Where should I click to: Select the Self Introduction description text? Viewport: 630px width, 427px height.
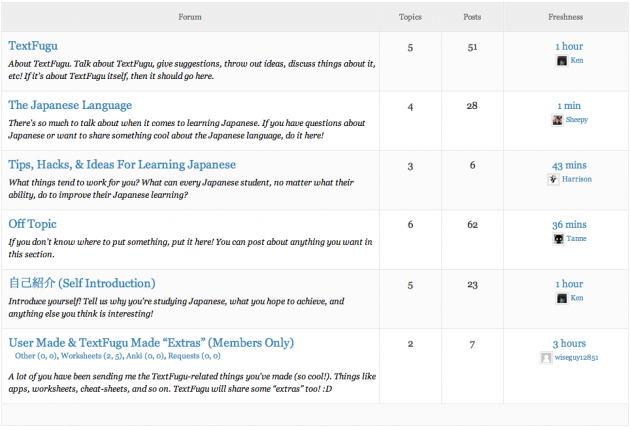click(176, 307)
